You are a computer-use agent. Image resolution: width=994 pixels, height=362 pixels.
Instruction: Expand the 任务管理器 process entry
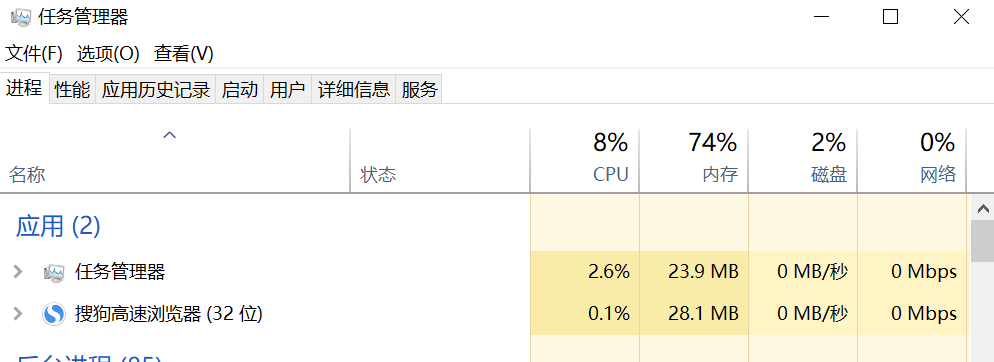[18, 272]
